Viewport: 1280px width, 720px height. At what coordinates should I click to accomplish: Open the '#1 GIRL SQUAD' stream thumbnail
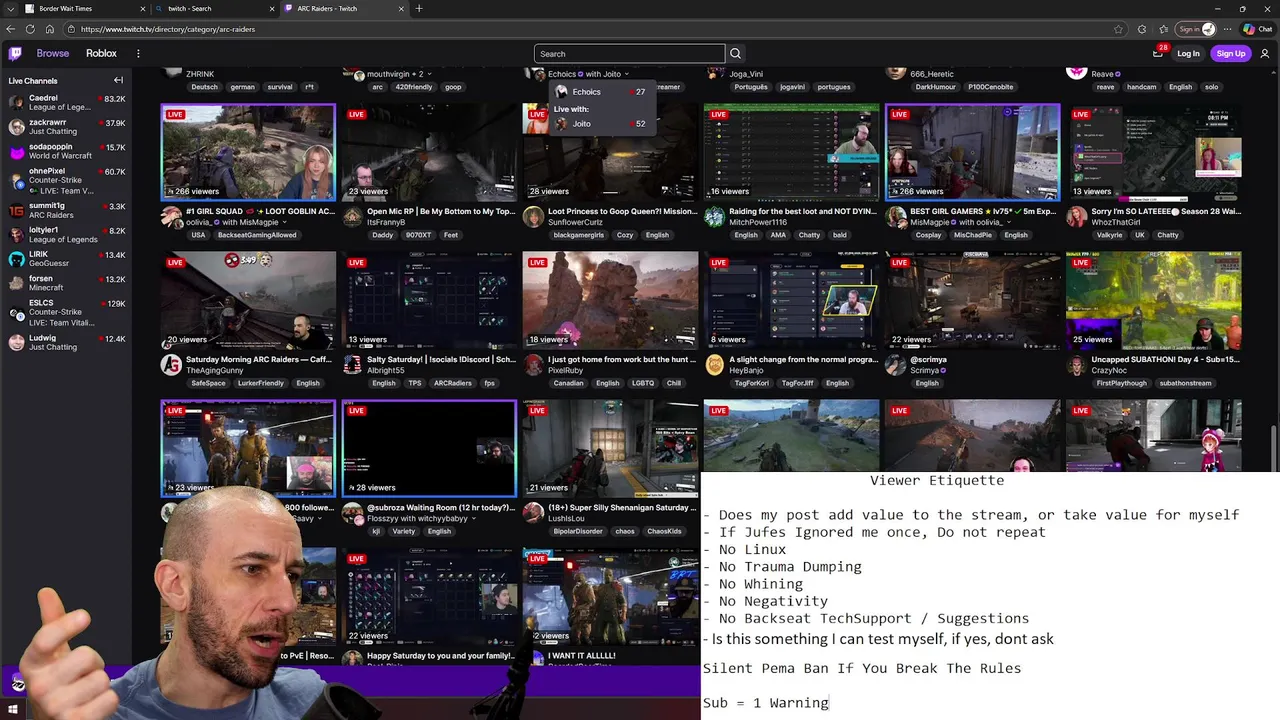pyautogui.click(x=248, y=152)
